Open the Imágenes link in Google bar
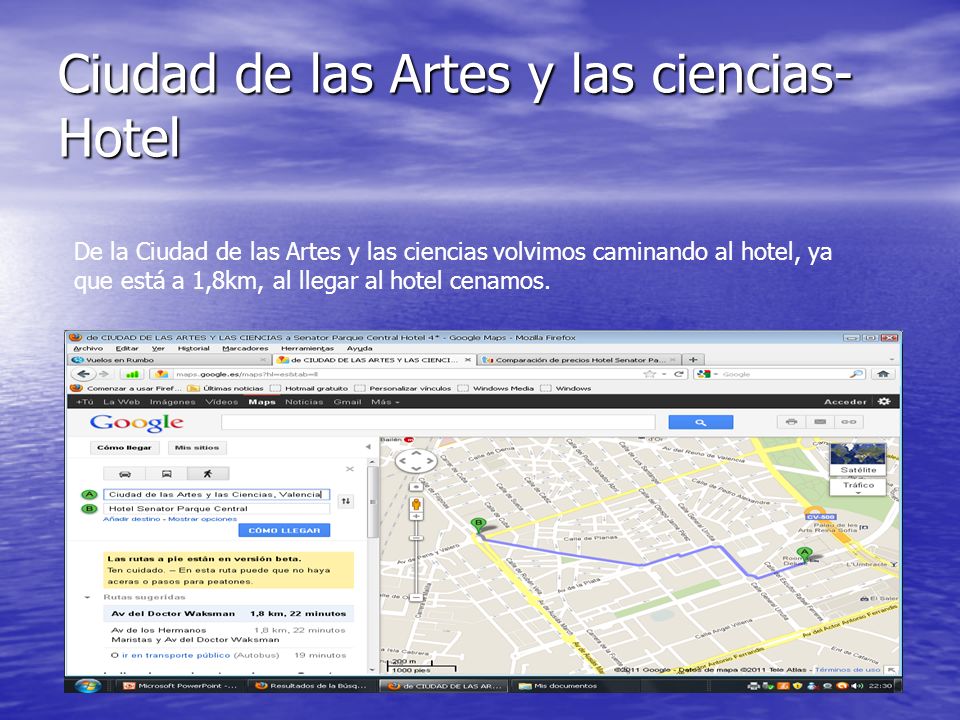960x720 pixels. [172, 402]
